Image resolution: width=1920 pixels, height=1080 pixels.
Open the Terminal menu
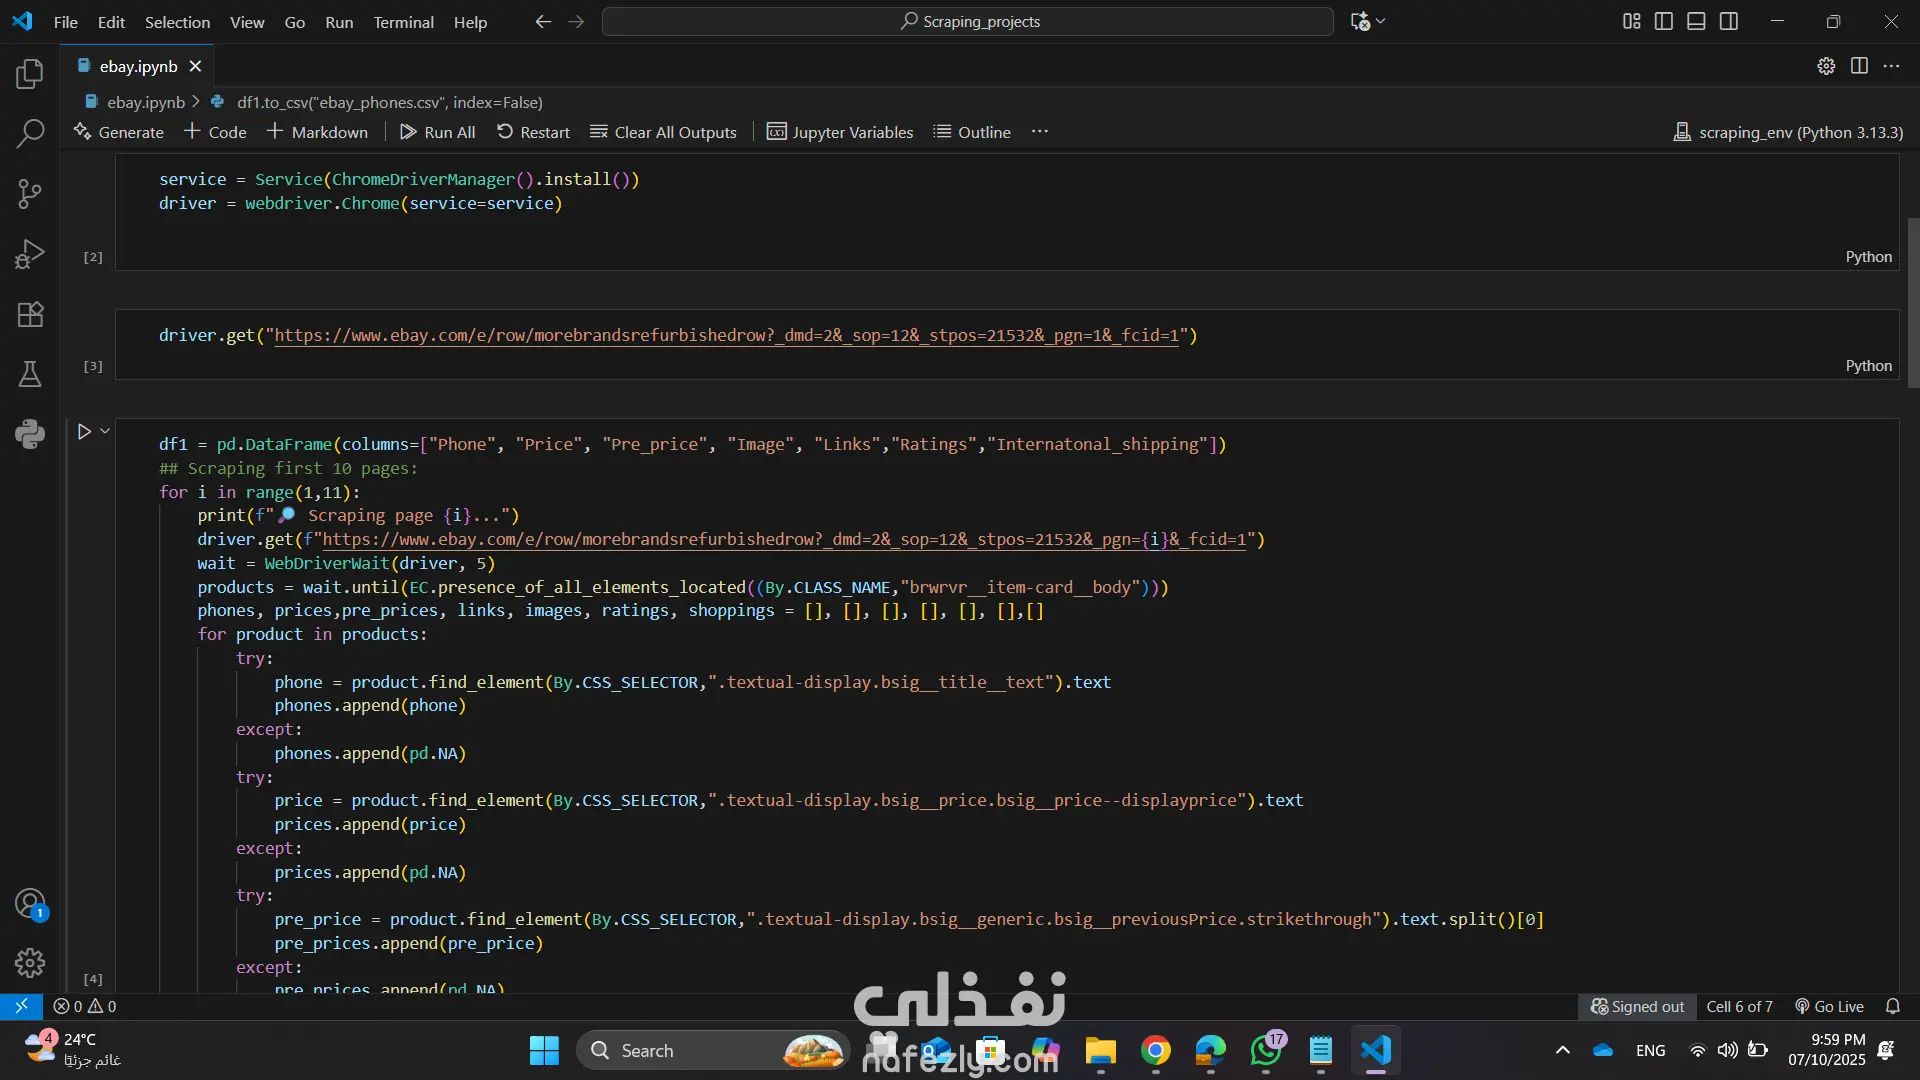pyautogui.click(x=403, y=22)
